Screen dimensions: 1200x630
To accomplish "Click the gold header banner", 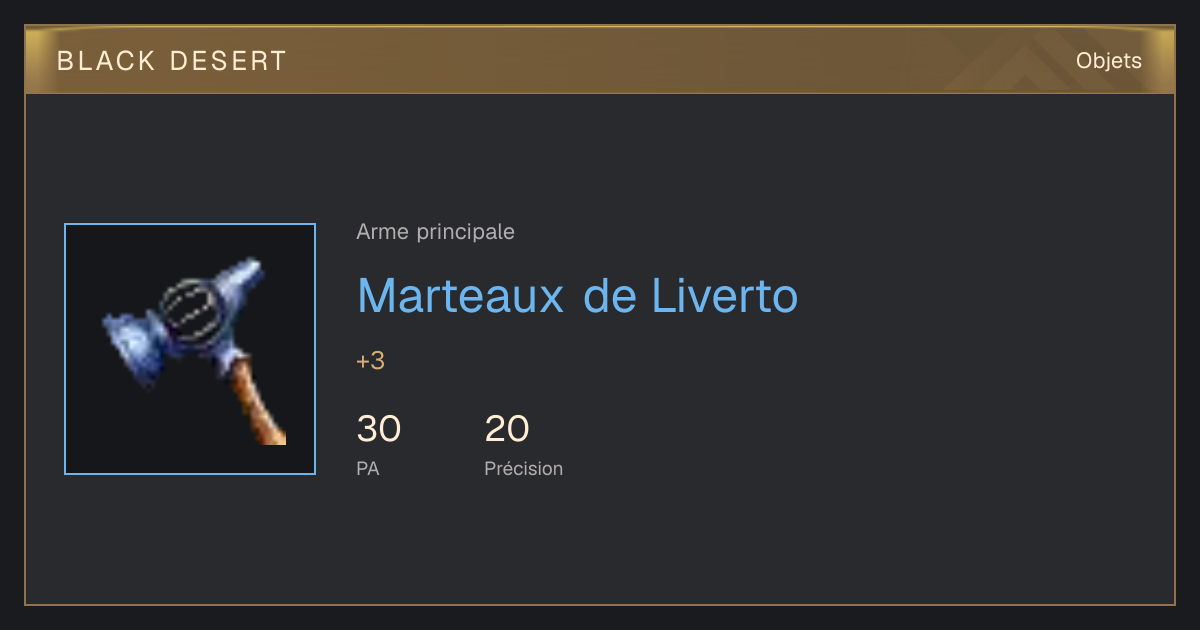I will (600, 60).
